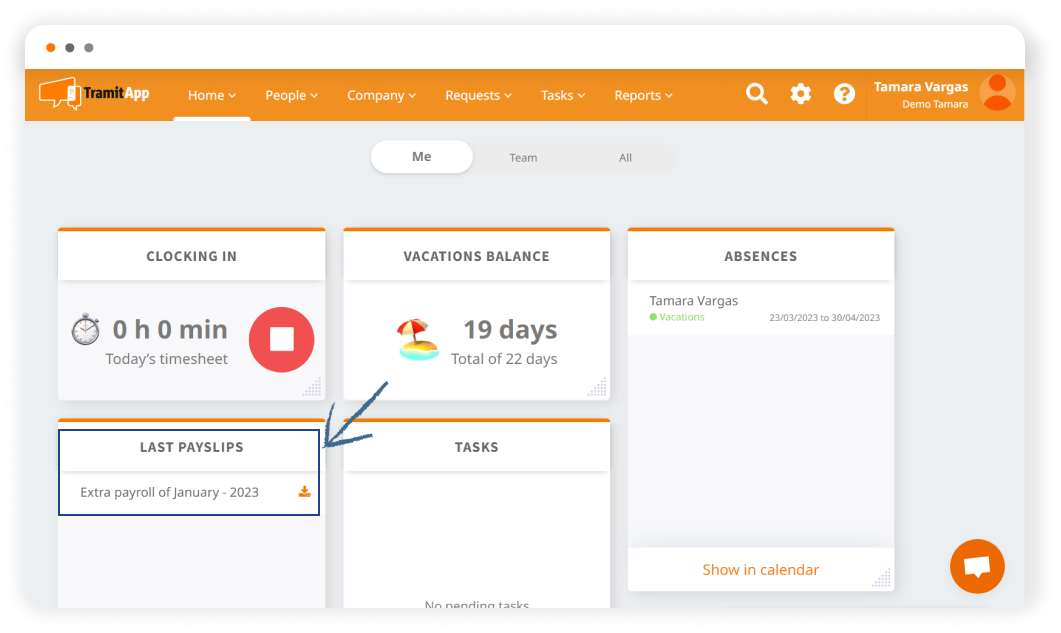Switch view to All
Viewport: 1061px width, 633px height.
[625, 158]
